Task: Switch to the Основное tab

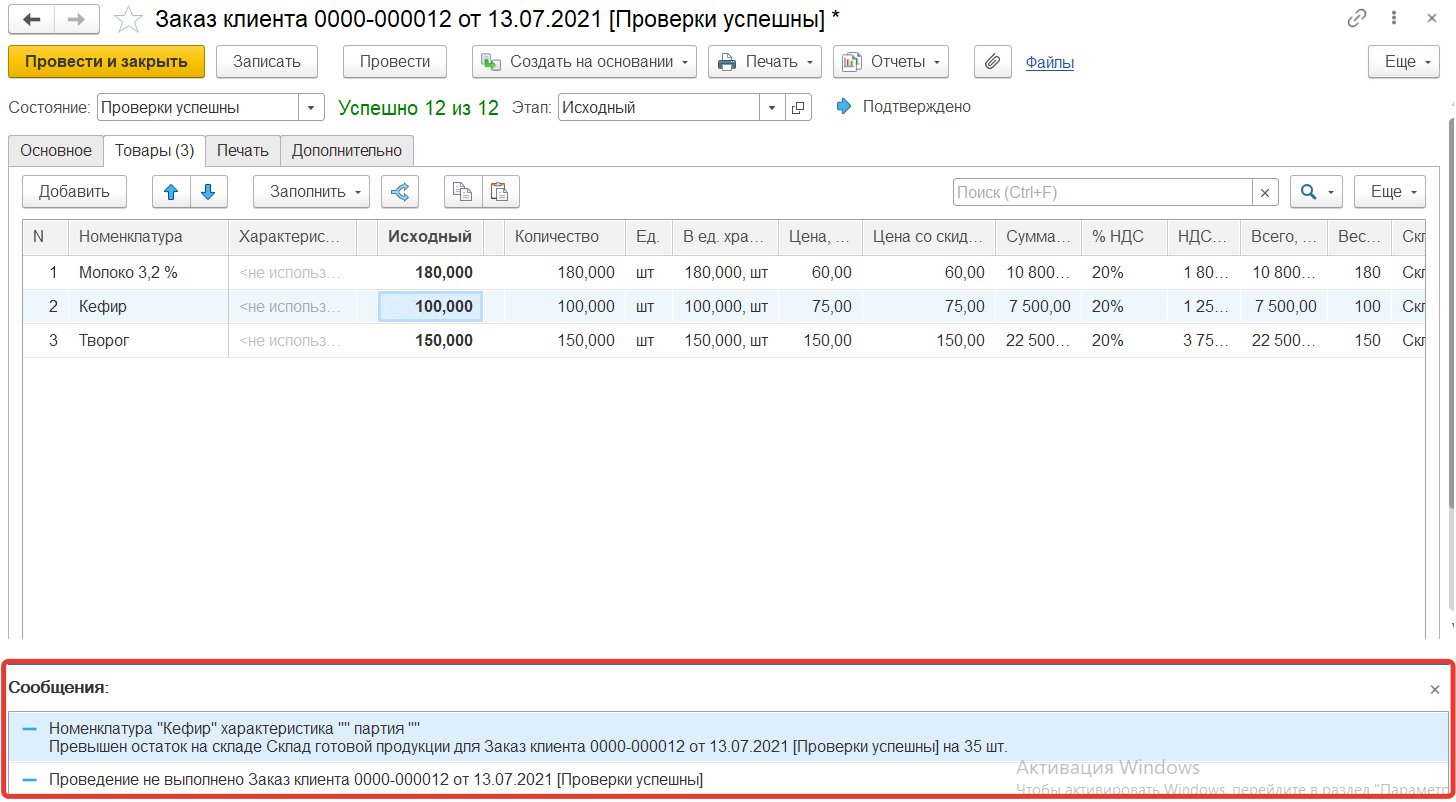Action: click(x=56, y=151)
